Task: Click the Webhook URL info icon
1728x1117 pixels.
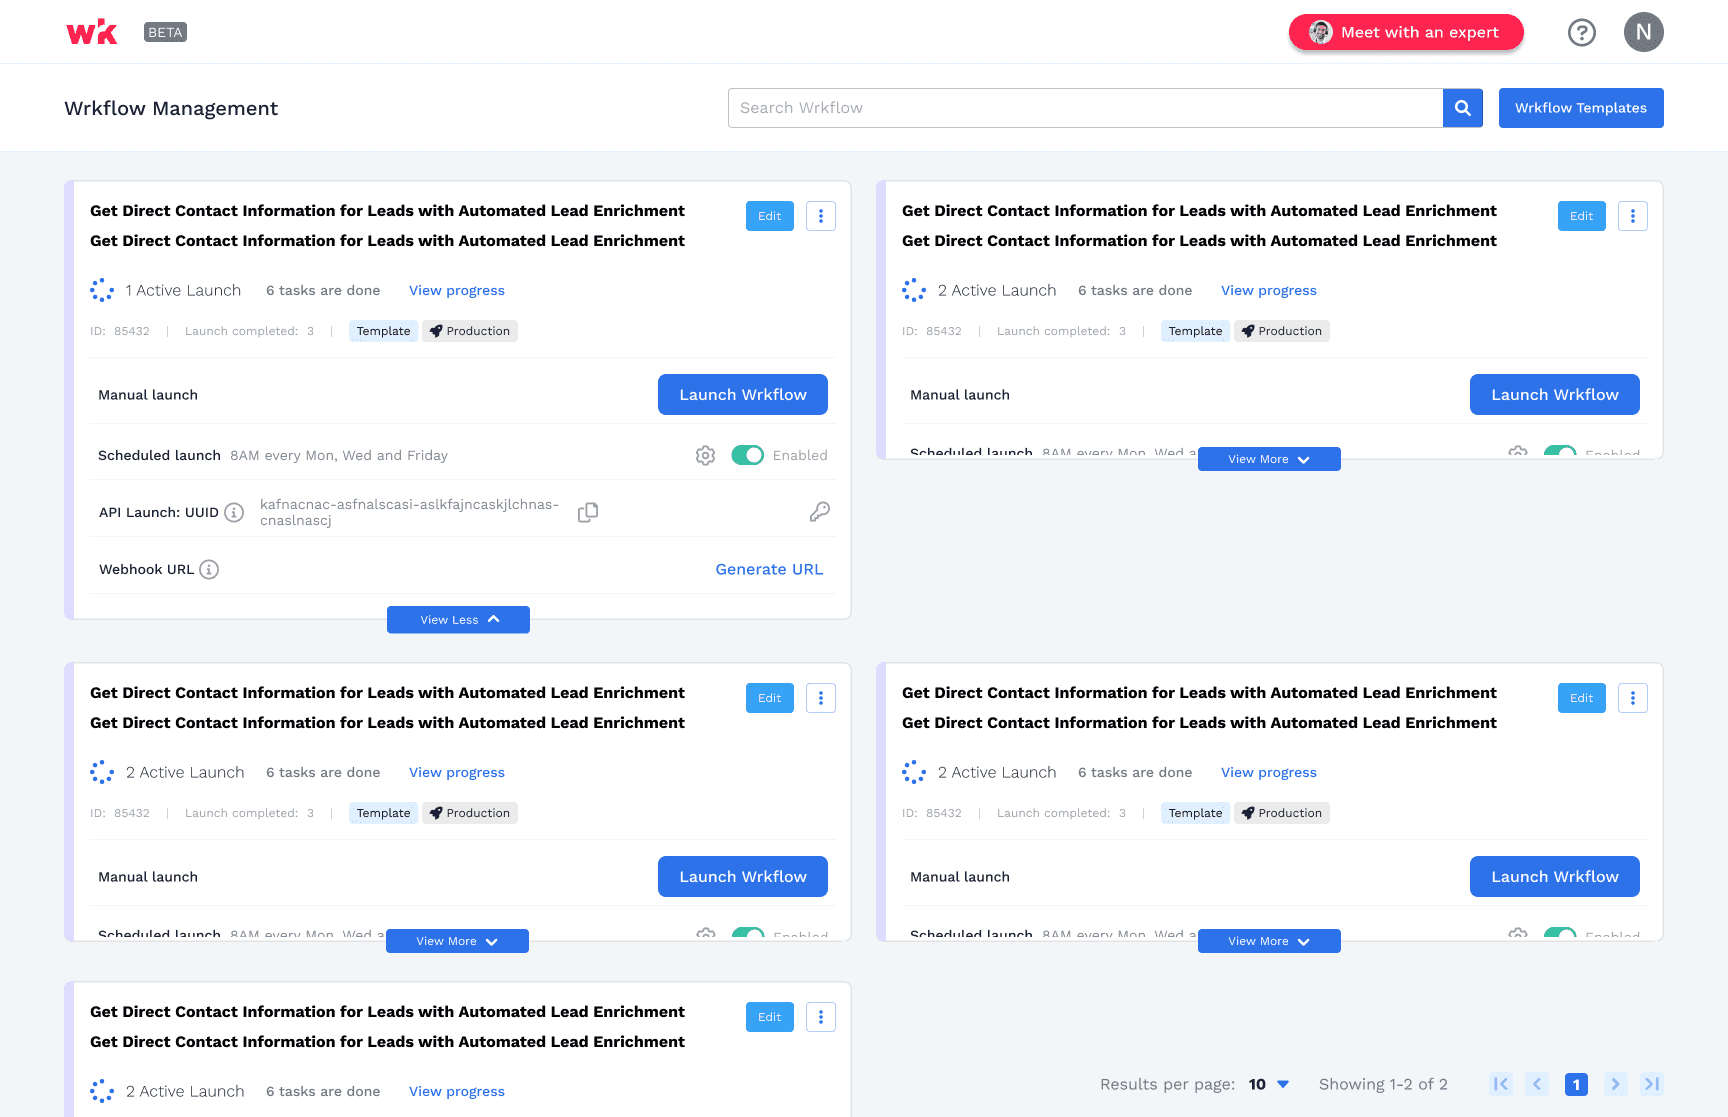Action: pyautogui.click(x=209, y=569)
